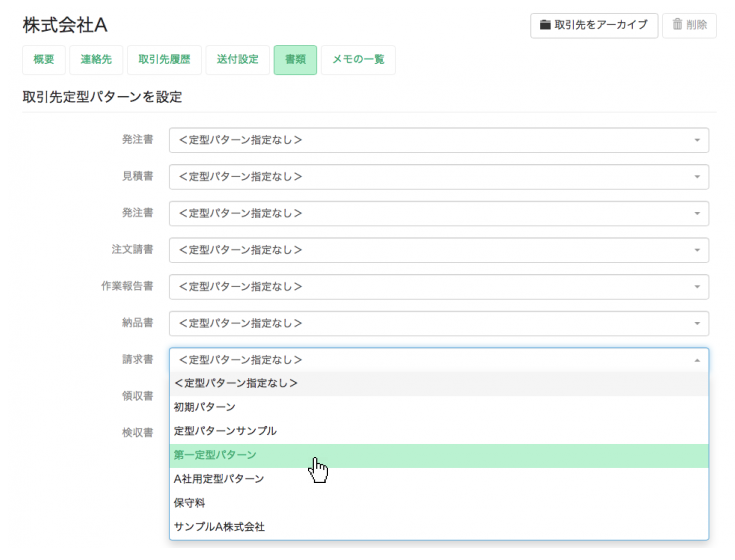This screenshot has width=735, height=560.
Task: Expand the 見積書 pattern dropdown
Action: coord(439,177)
